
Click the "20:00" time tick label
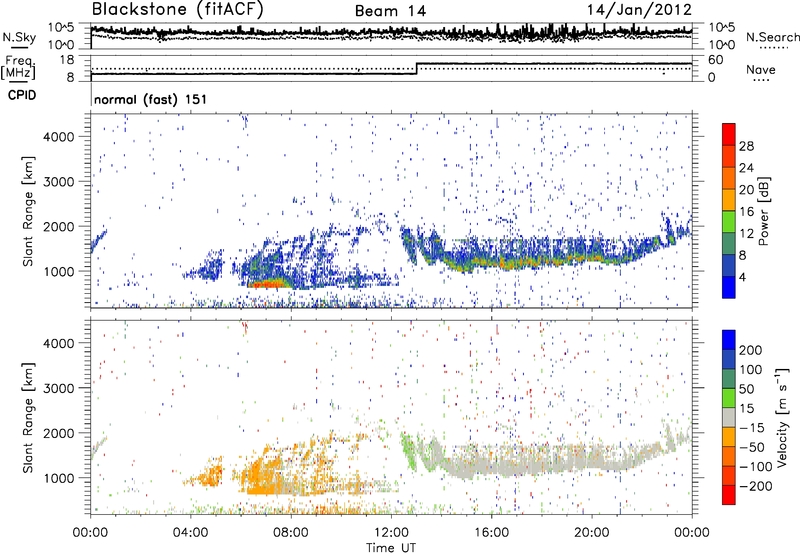[592, 533]
